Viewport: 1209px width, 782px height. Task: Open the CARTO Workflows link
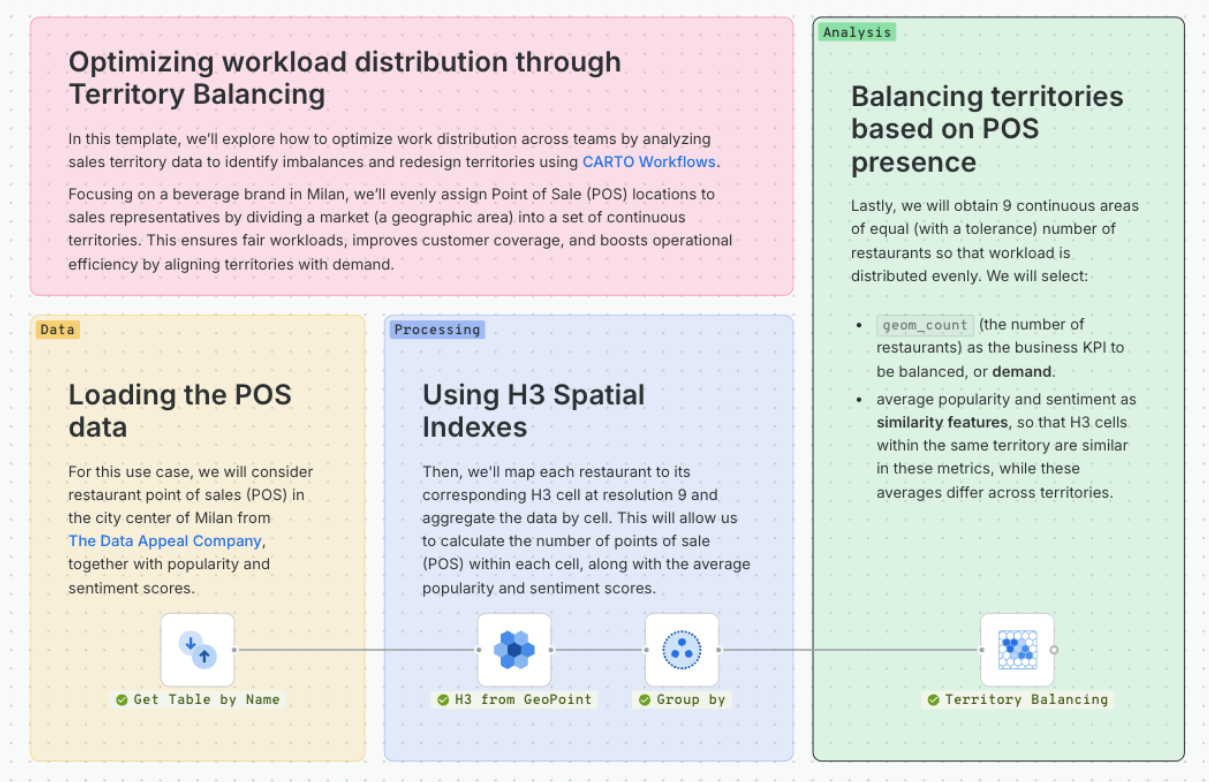(649, 162)
